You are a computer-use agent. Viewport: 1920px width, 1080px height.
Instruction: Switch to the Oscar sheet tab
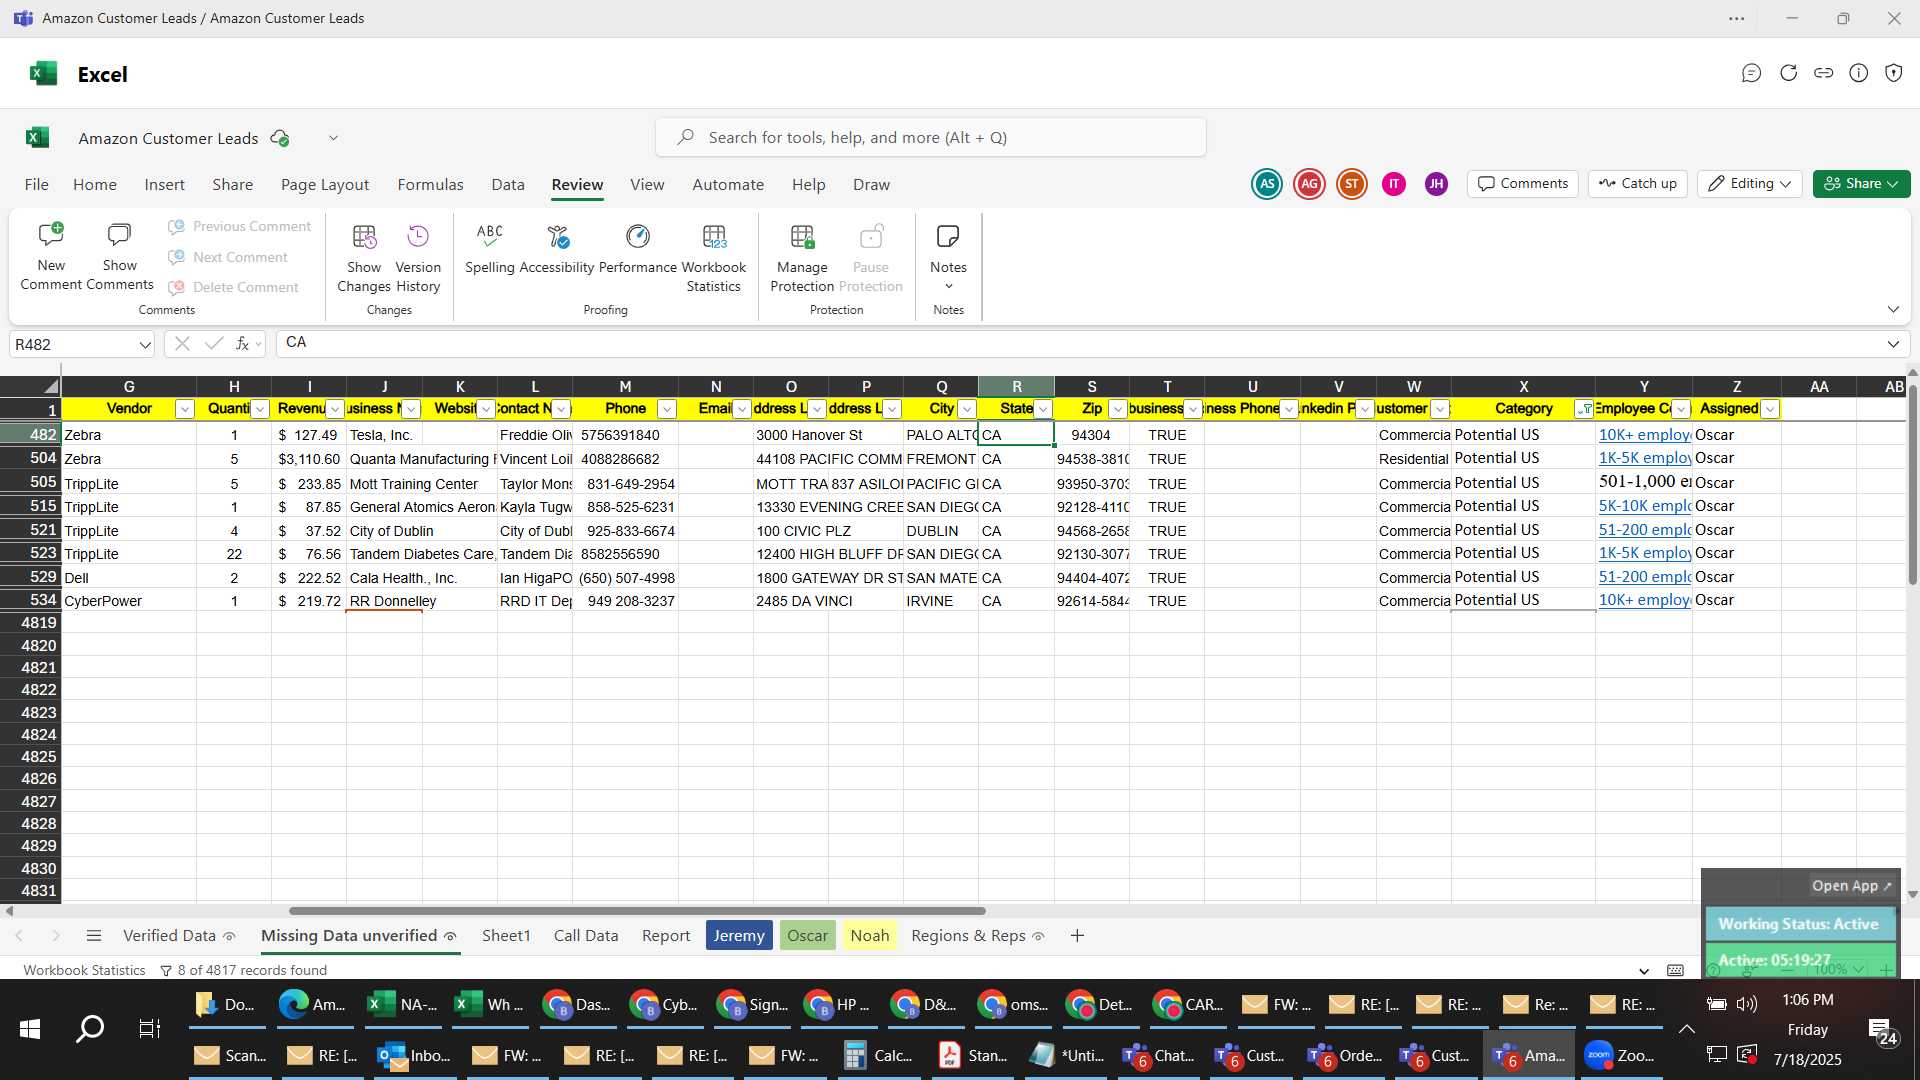pyautogui.click(x=807, y=936)
